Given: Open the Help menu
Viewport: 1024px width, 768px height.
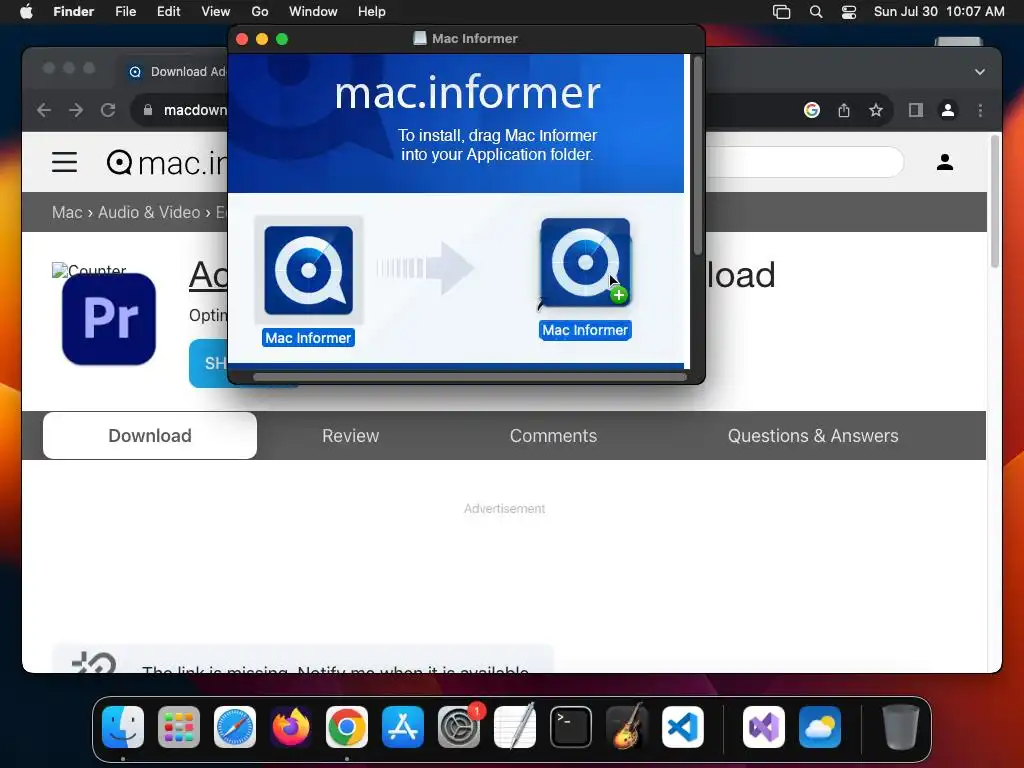Looking at the screenshot, I should tap(372, 12).
